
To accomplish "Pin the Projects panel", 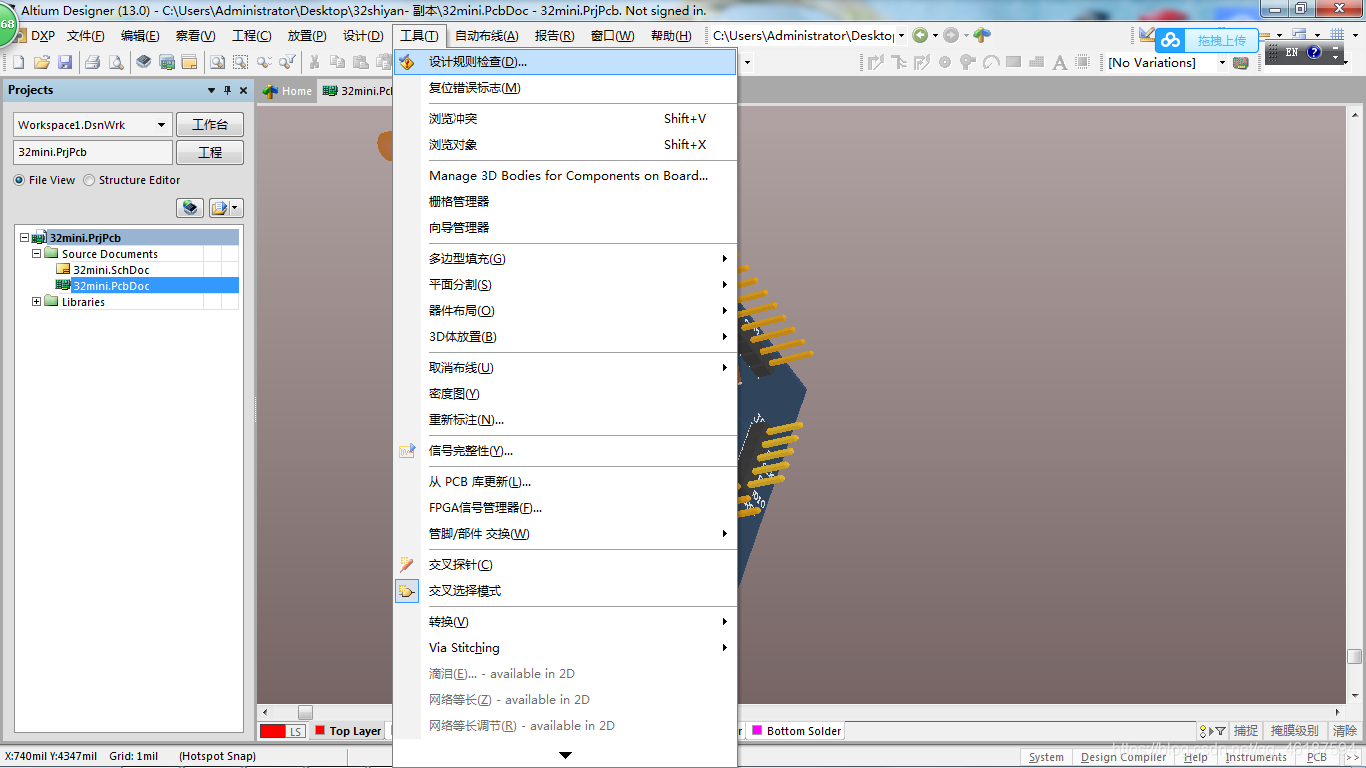I will click(227, 90).
